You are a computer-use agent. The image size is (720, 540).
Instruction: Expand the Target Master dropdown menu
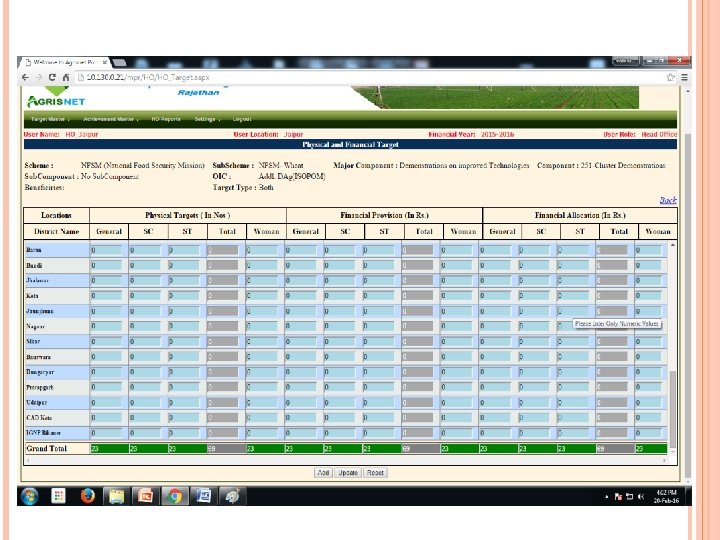(x=50, y=119)
